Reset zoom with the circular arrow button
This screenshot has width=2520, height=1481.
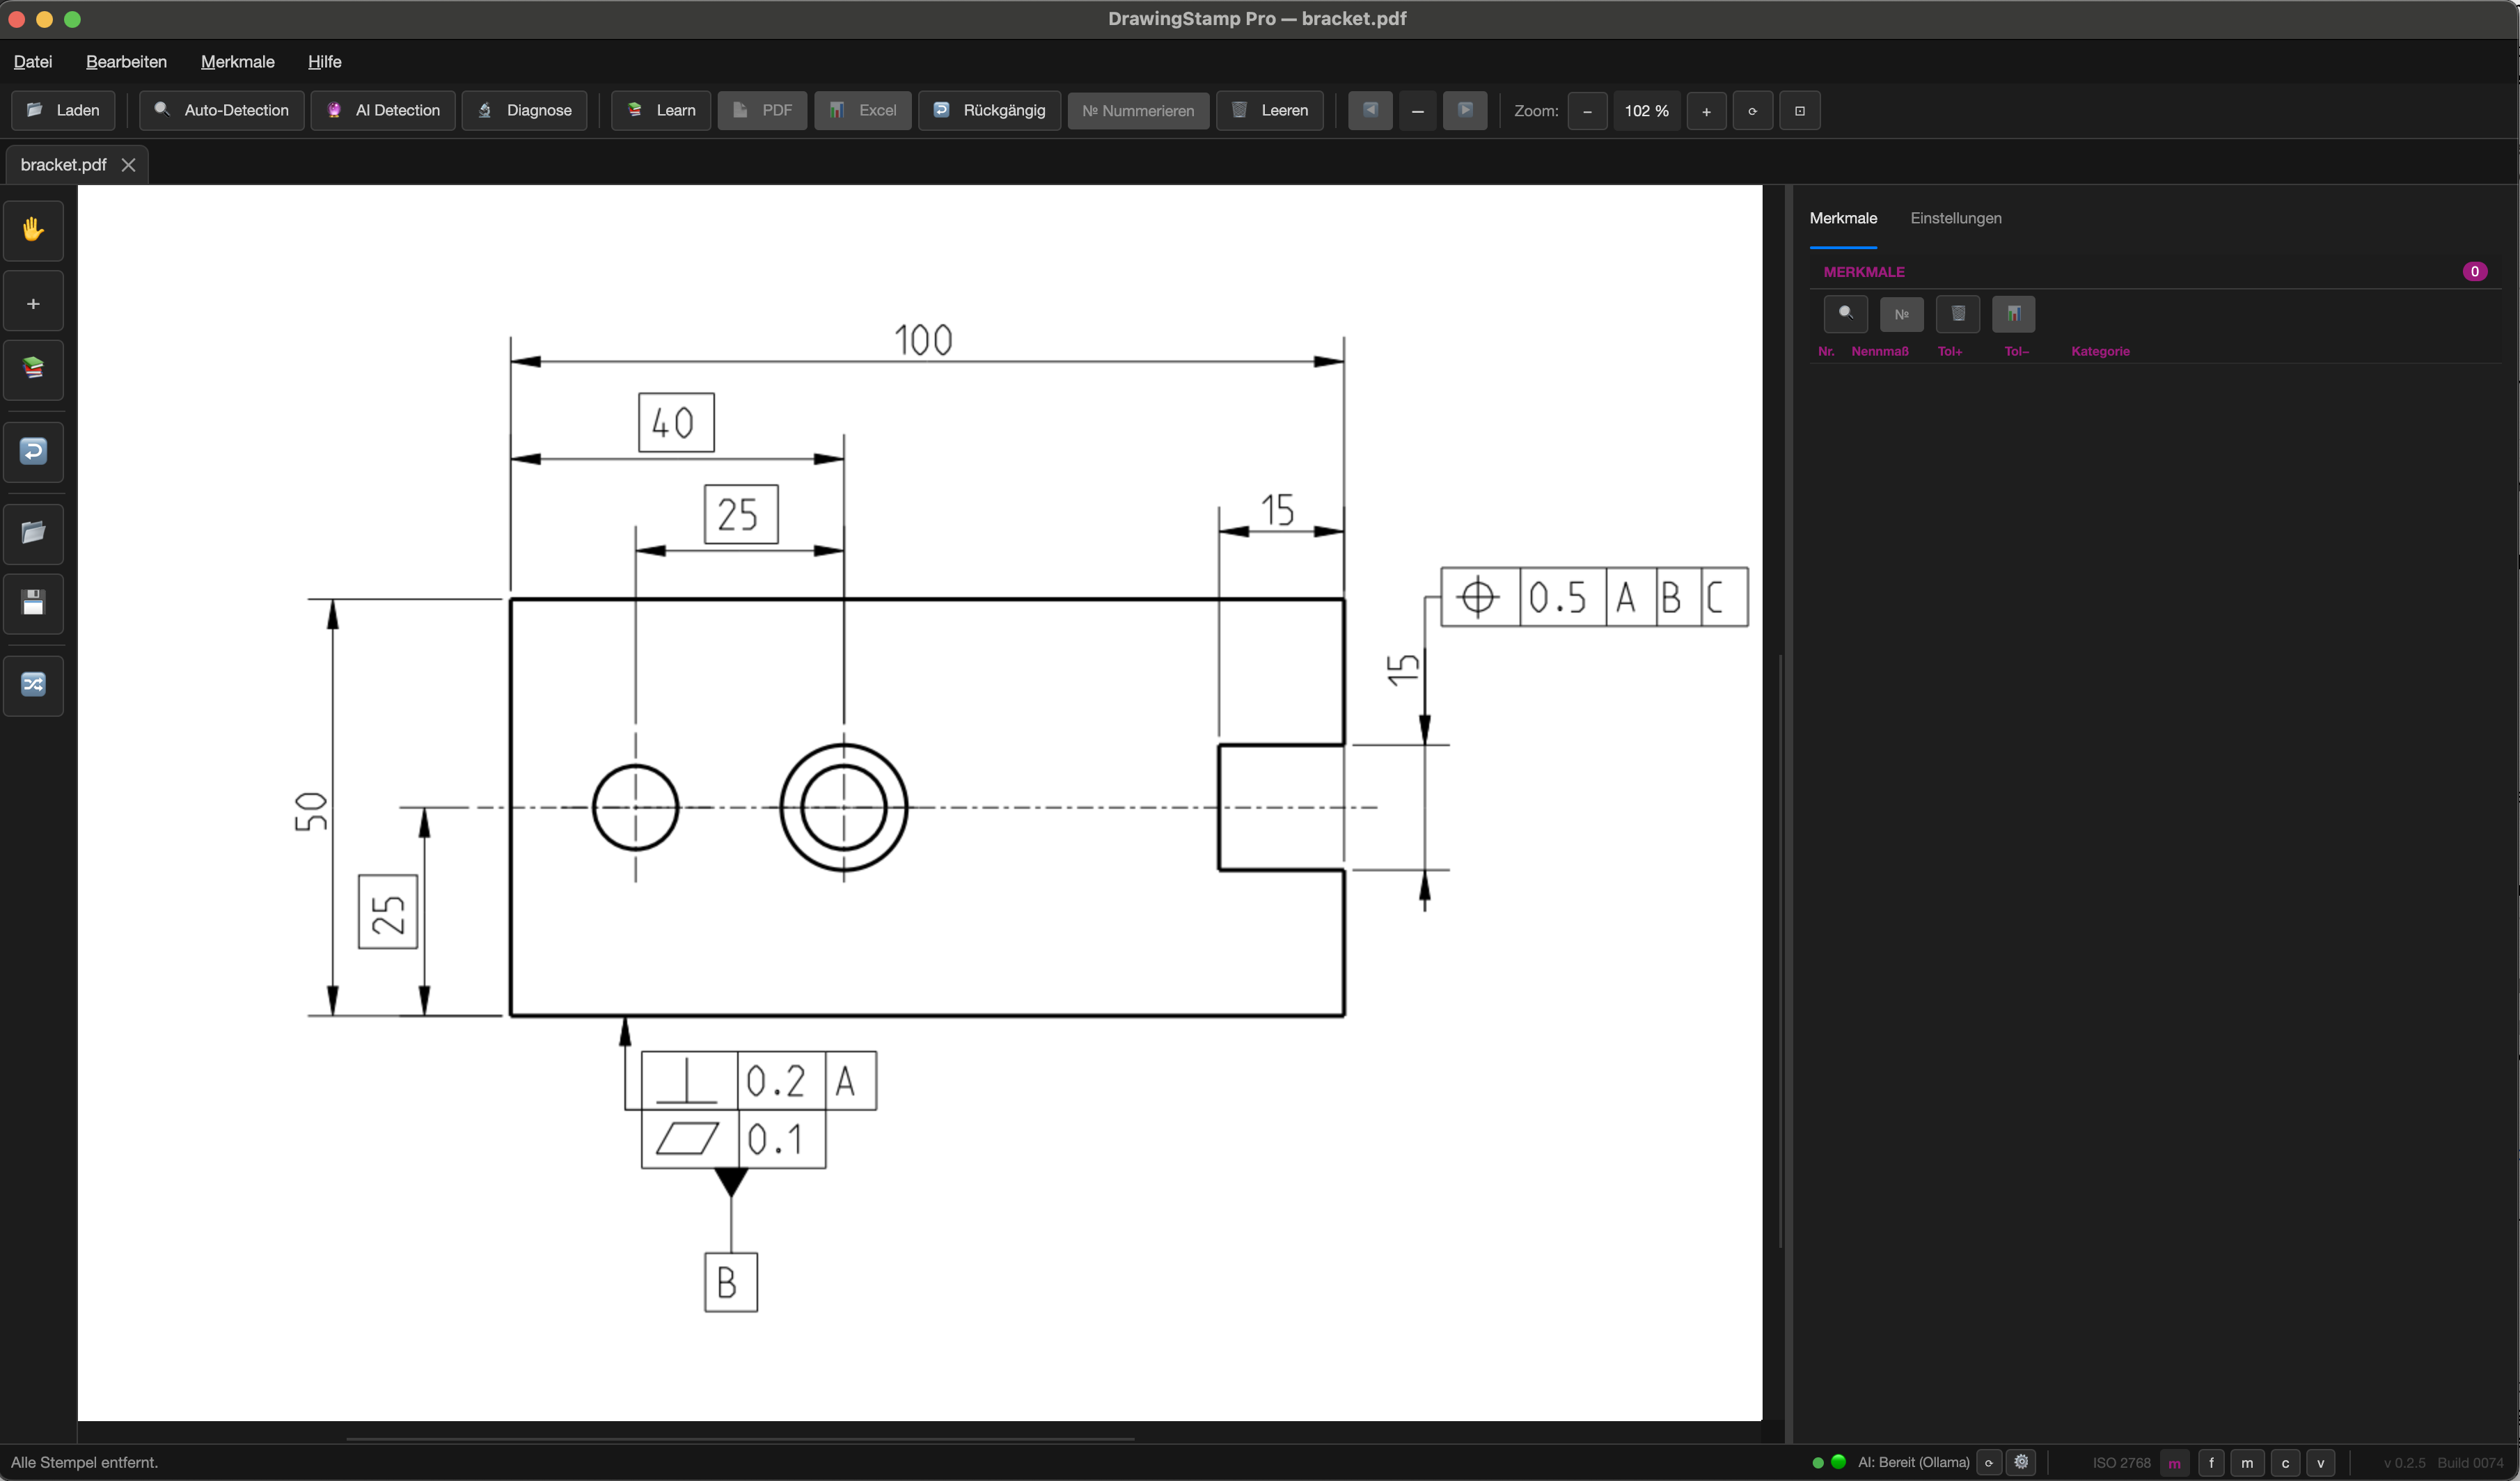click(1752, 111)
